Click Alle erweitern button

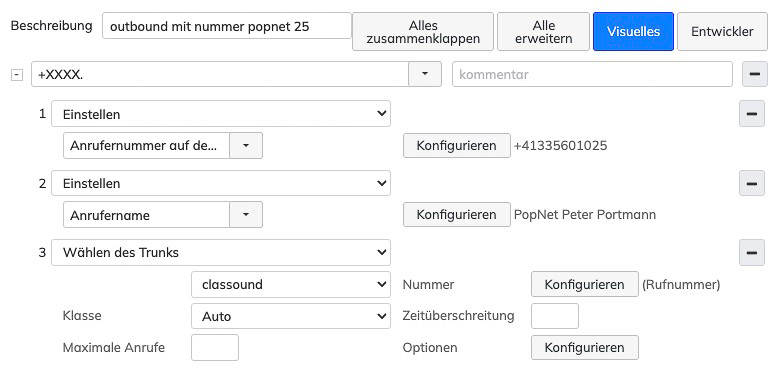[x=543, y=32]
